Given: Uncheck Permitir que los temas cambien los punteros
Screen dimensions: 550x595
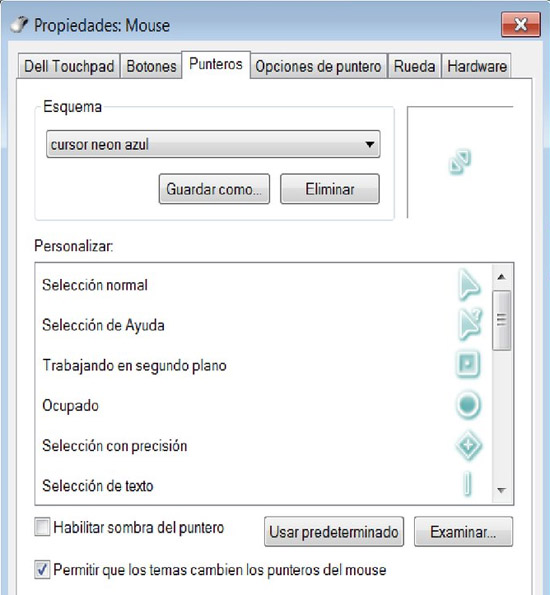Looking at the screenshot, I should point(42,570).
